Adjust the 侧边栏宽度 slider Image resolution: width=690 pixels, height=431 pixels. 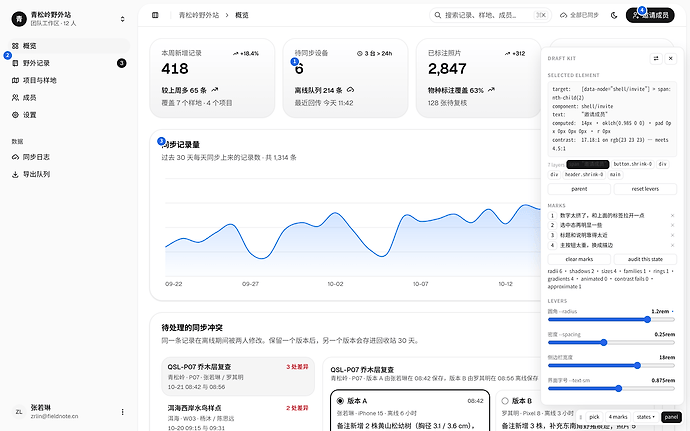tap(611, 365)
